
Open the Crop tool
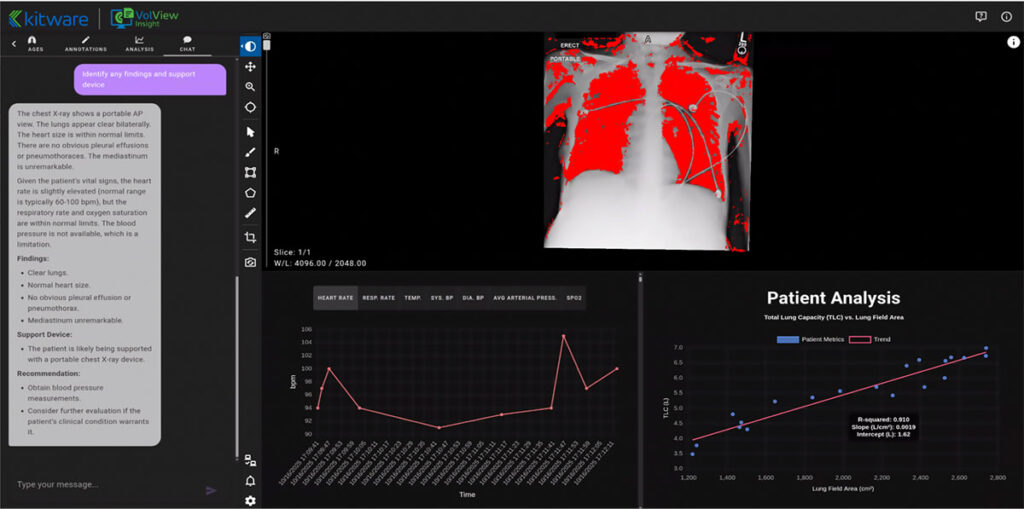[x=250, y=238]
